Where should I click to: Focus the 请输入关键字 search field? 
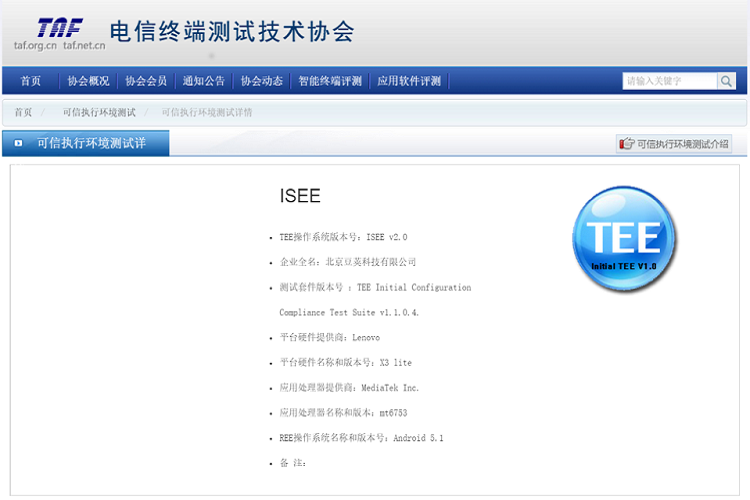click(x=670, y=81)
